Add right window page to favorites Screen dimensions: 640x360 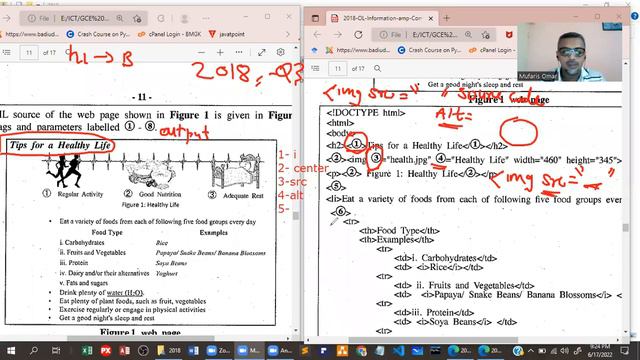click(485, 35)
